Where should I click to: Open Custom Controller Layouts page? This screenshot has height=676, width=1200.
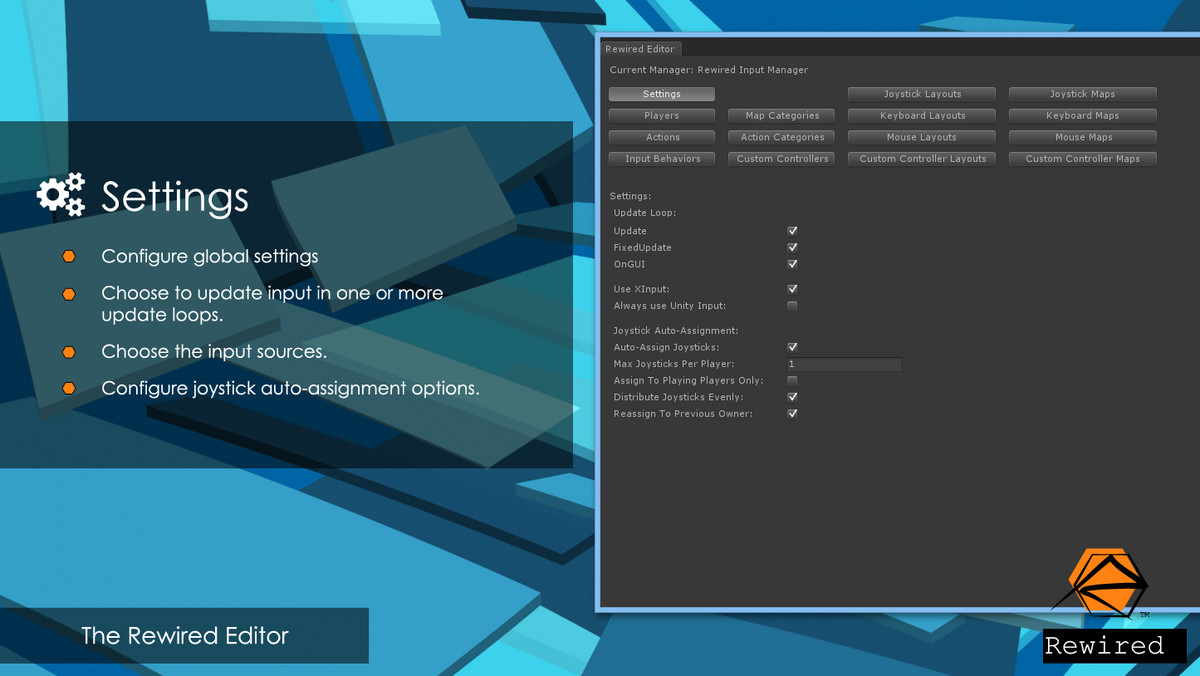[922, 159]
